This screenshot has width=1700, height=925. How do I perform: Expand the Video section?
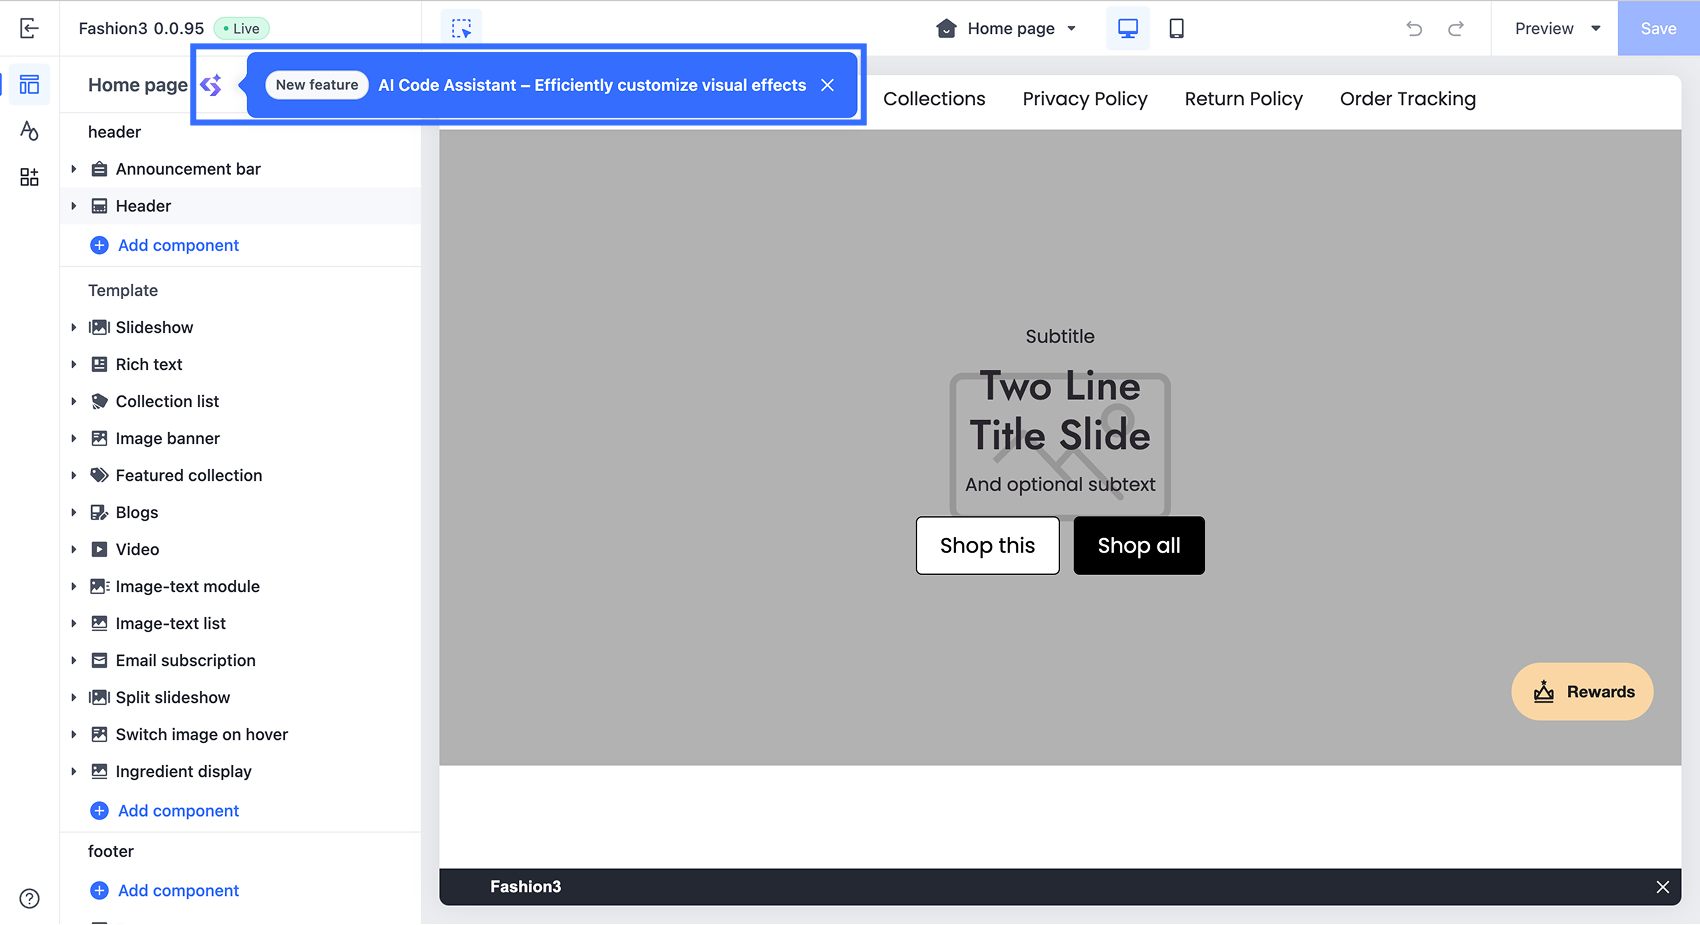coord(73,549)
